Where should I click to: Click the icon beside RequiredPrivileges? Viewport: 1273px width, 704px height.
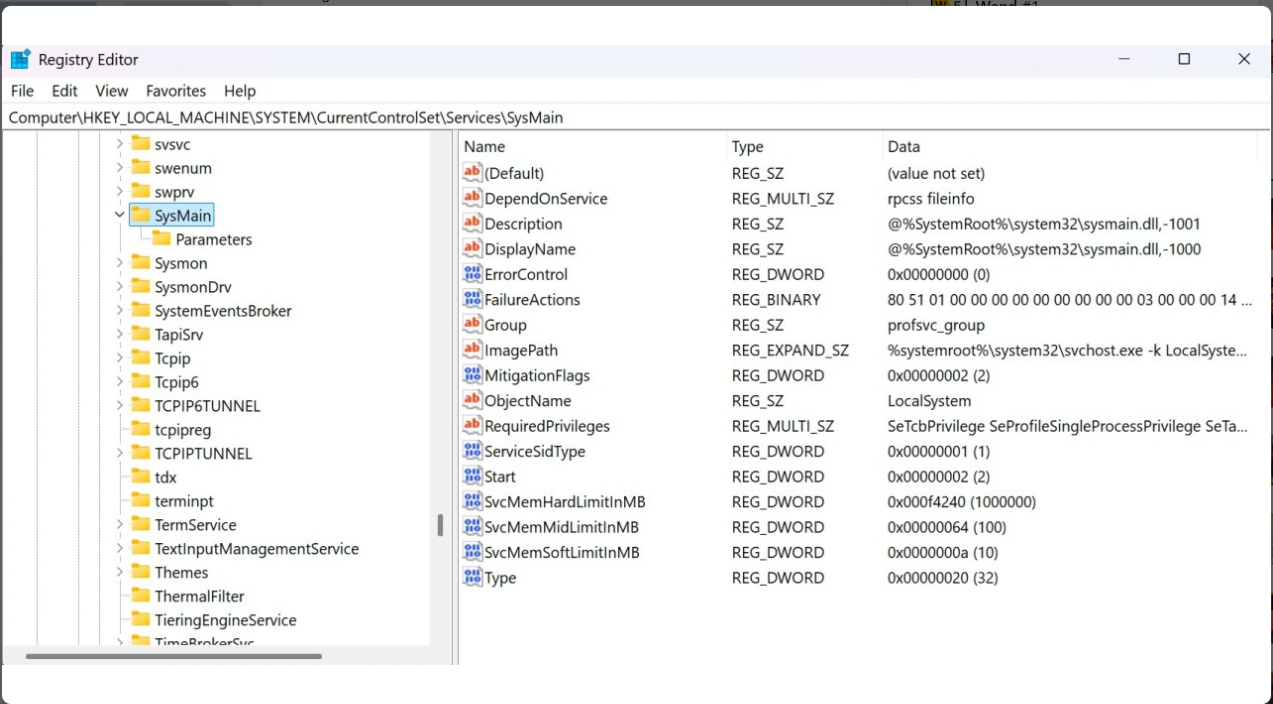(473, 426)
